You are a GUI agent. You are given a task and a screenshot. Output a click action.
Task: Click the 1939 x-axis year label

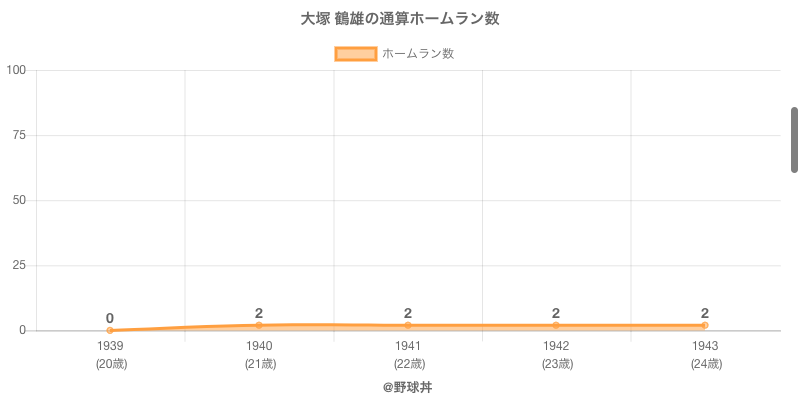click(110, 346)
